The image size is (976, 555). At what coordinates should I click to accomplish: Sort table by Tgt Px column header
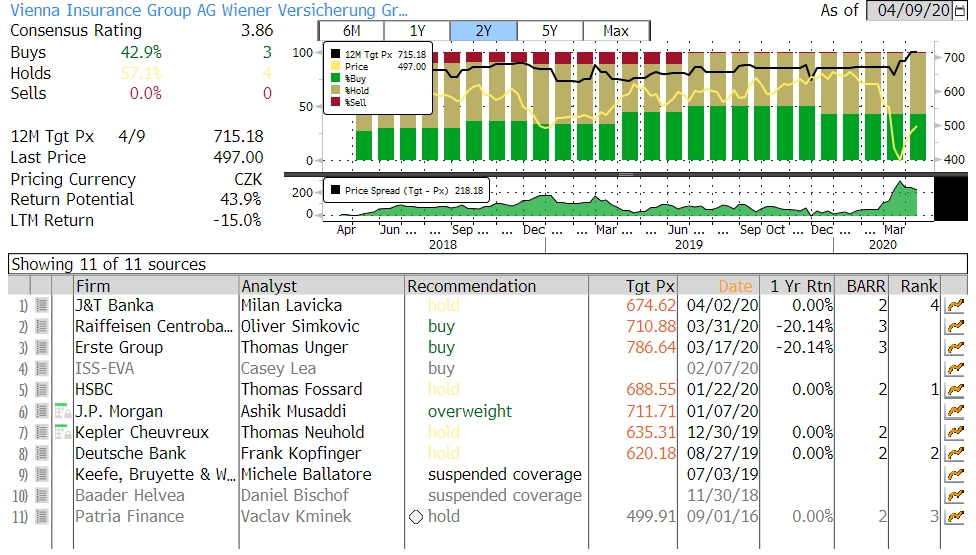pos(632,286)
